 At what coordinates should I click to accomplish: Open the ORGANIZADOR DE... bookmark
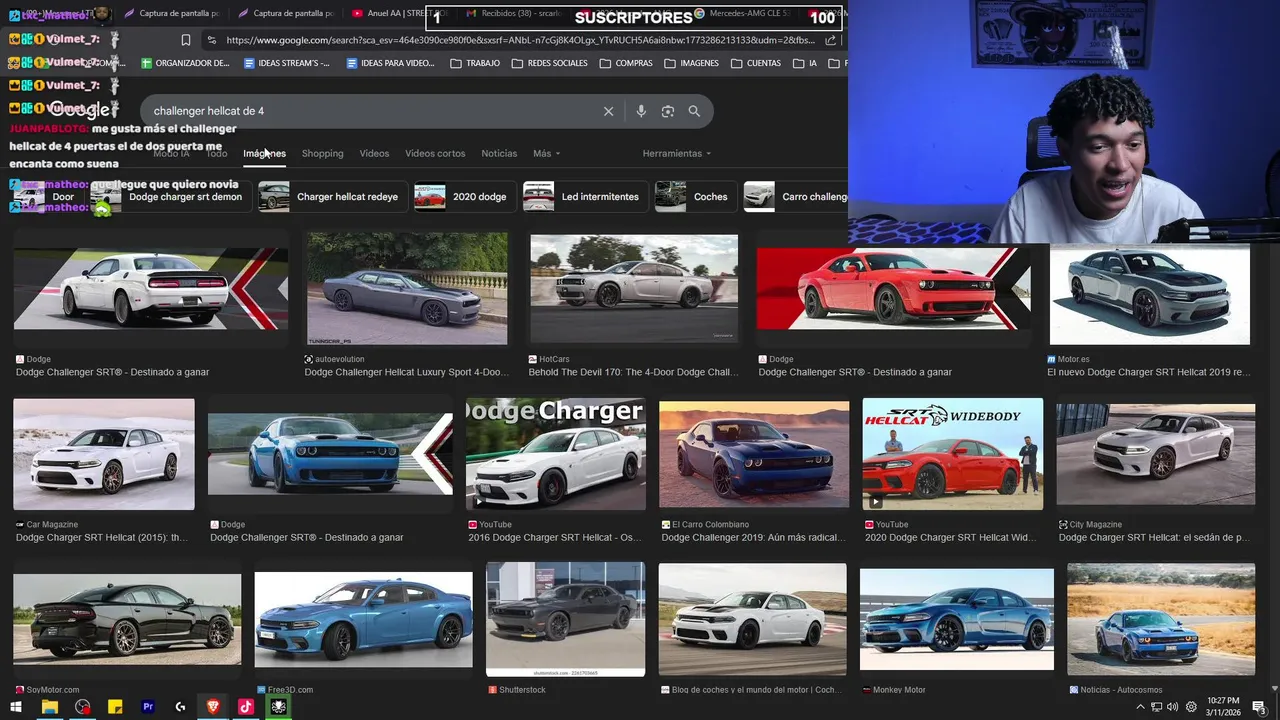[185, 63]
